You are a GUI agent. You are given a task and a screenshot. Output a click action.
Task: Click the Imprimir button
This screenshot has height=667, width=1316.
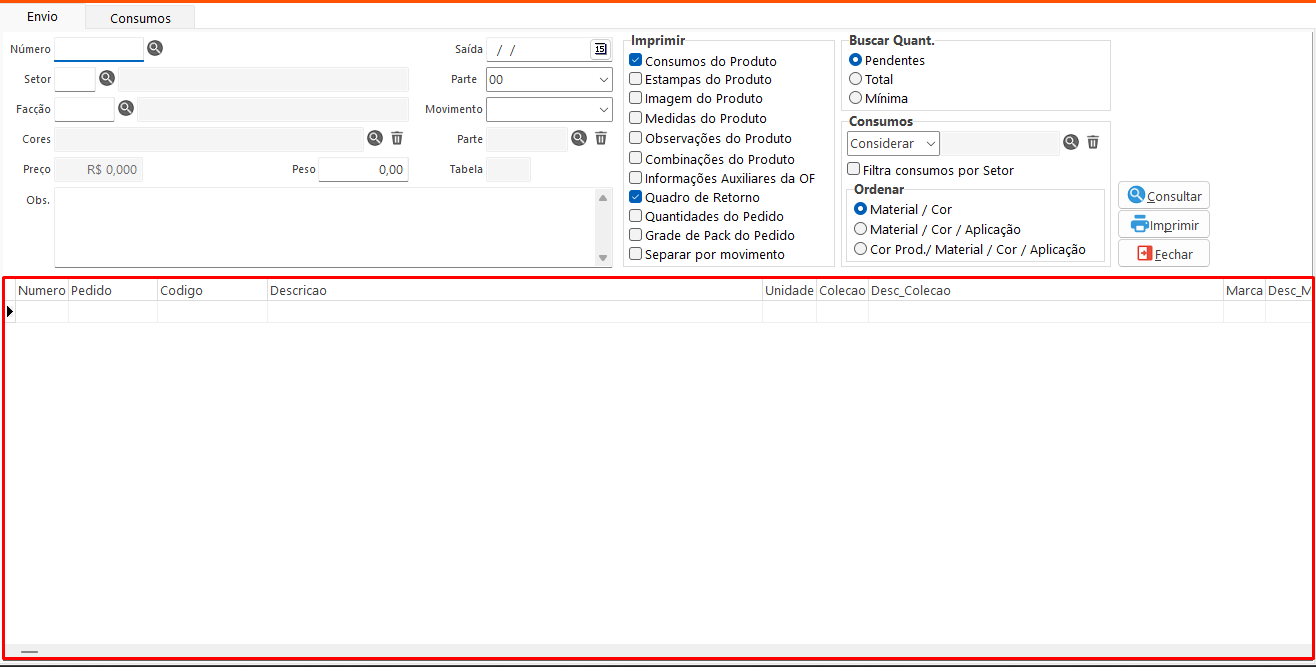(1164, 225)
